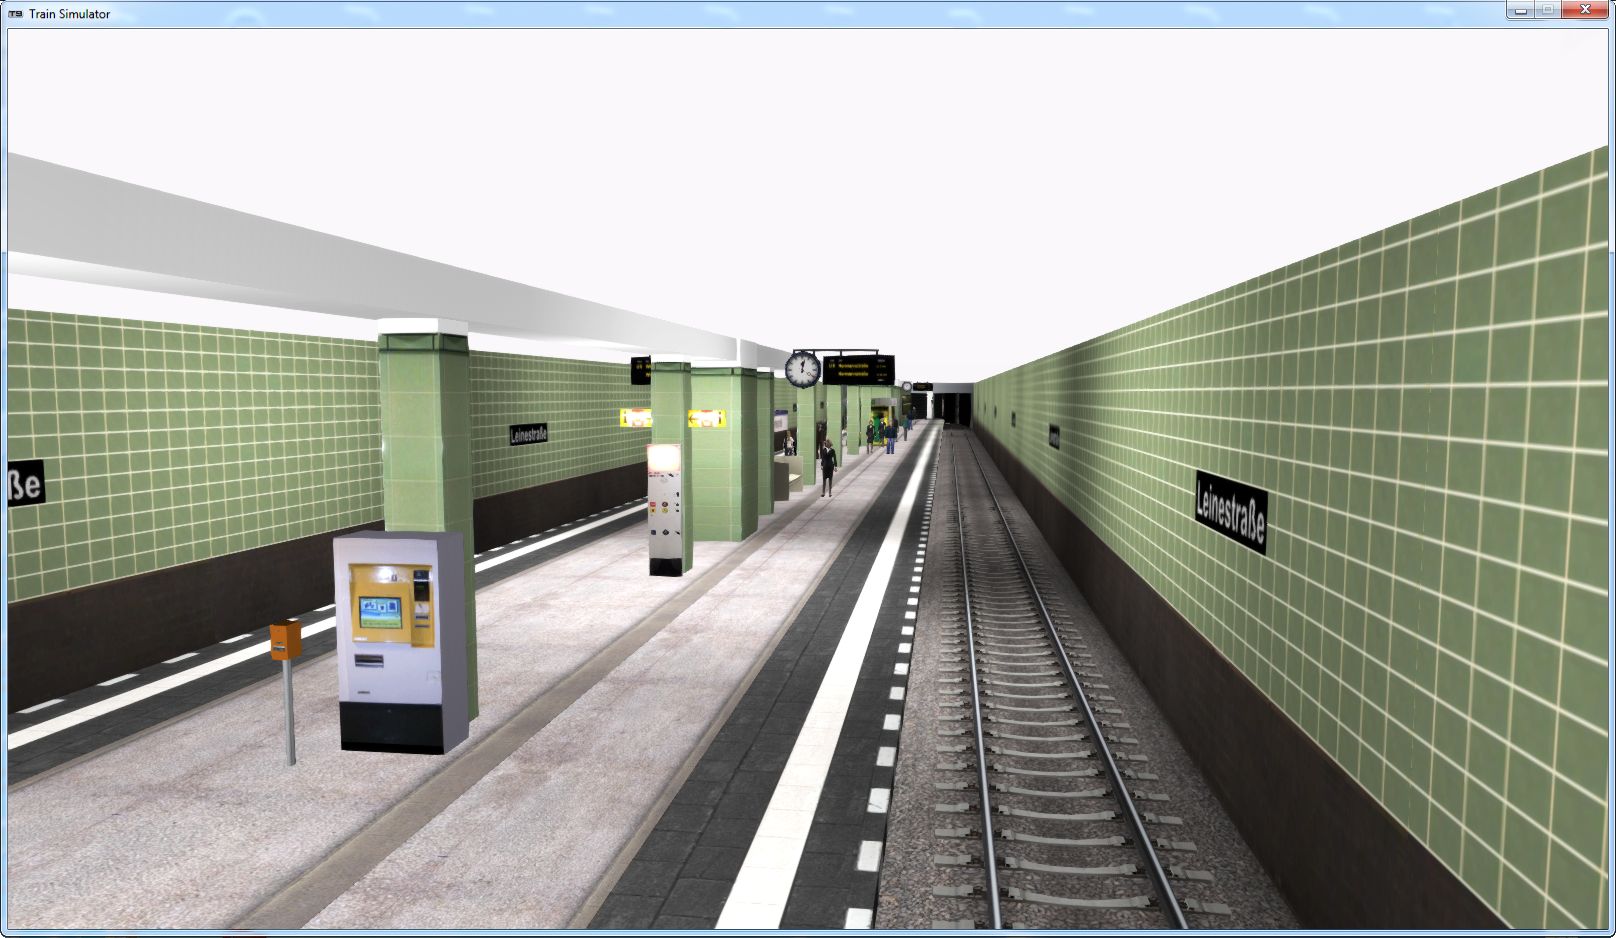
Task: Close the Train Simulator window
Action: pos(1585,10)
